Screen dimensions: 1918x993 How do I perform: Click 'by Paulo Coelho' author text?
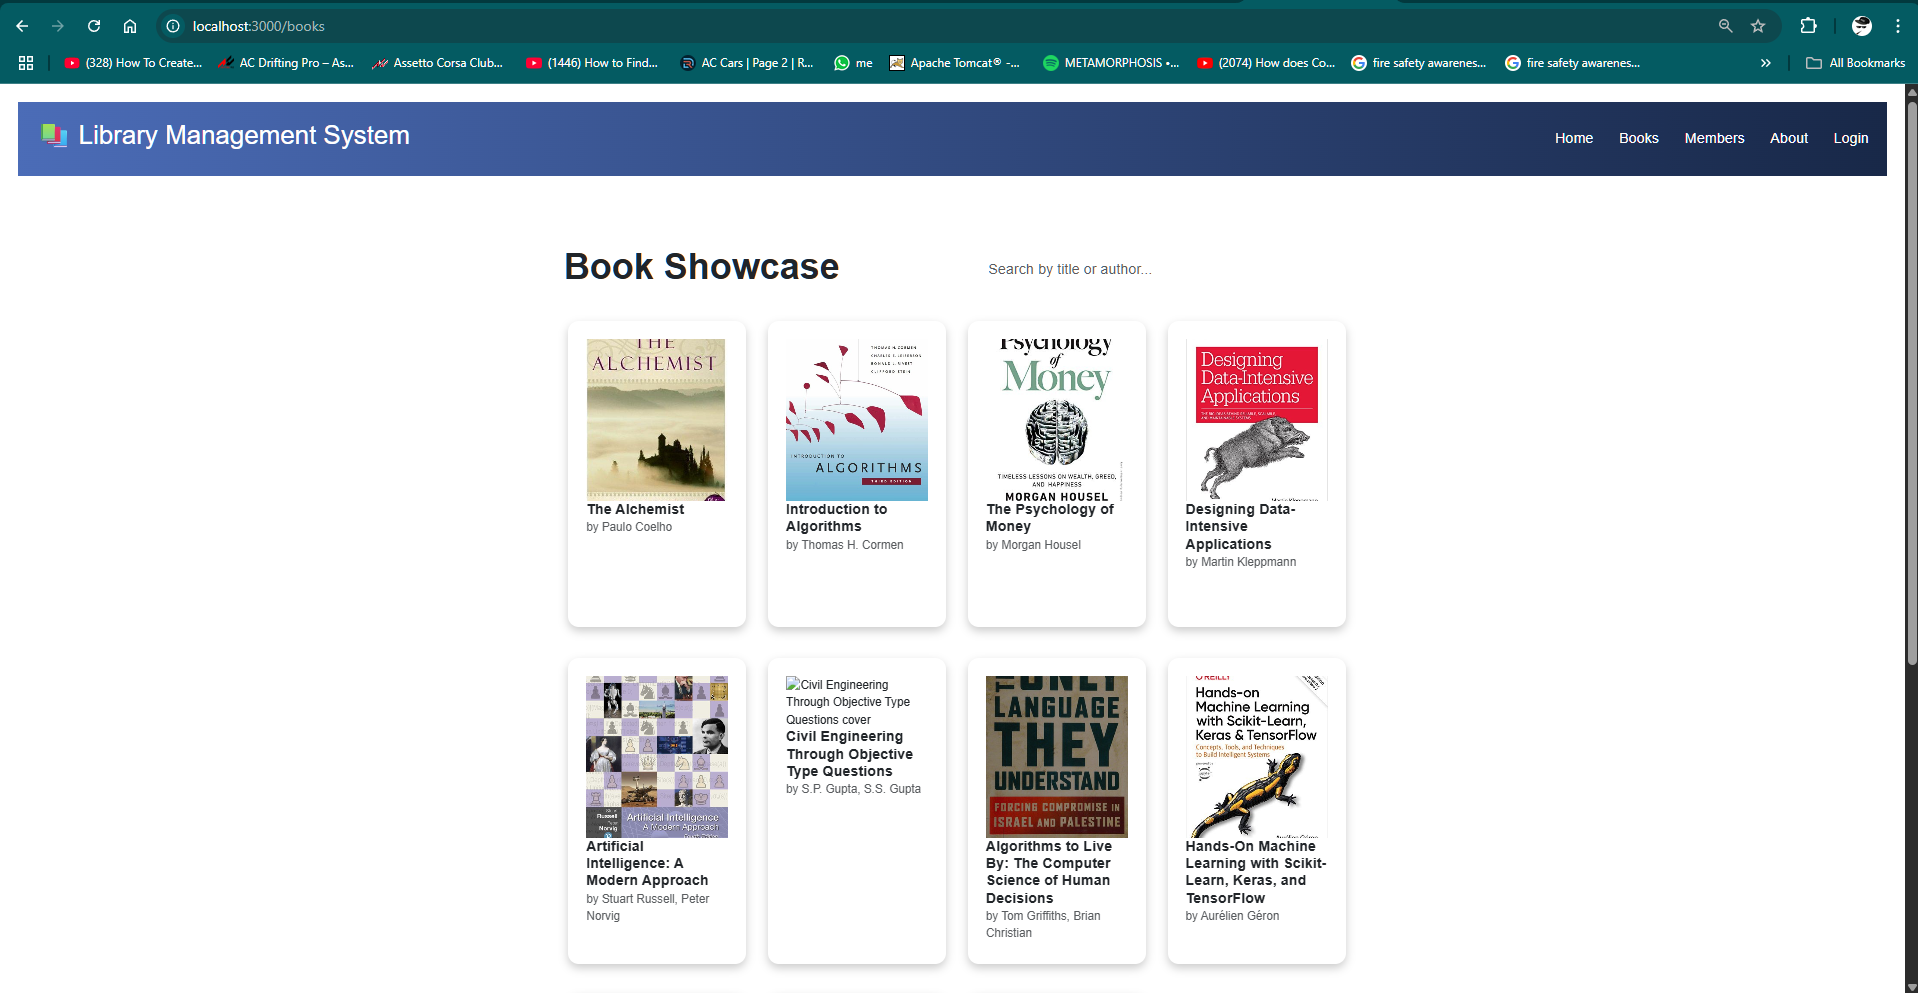[x=629, y=527]
